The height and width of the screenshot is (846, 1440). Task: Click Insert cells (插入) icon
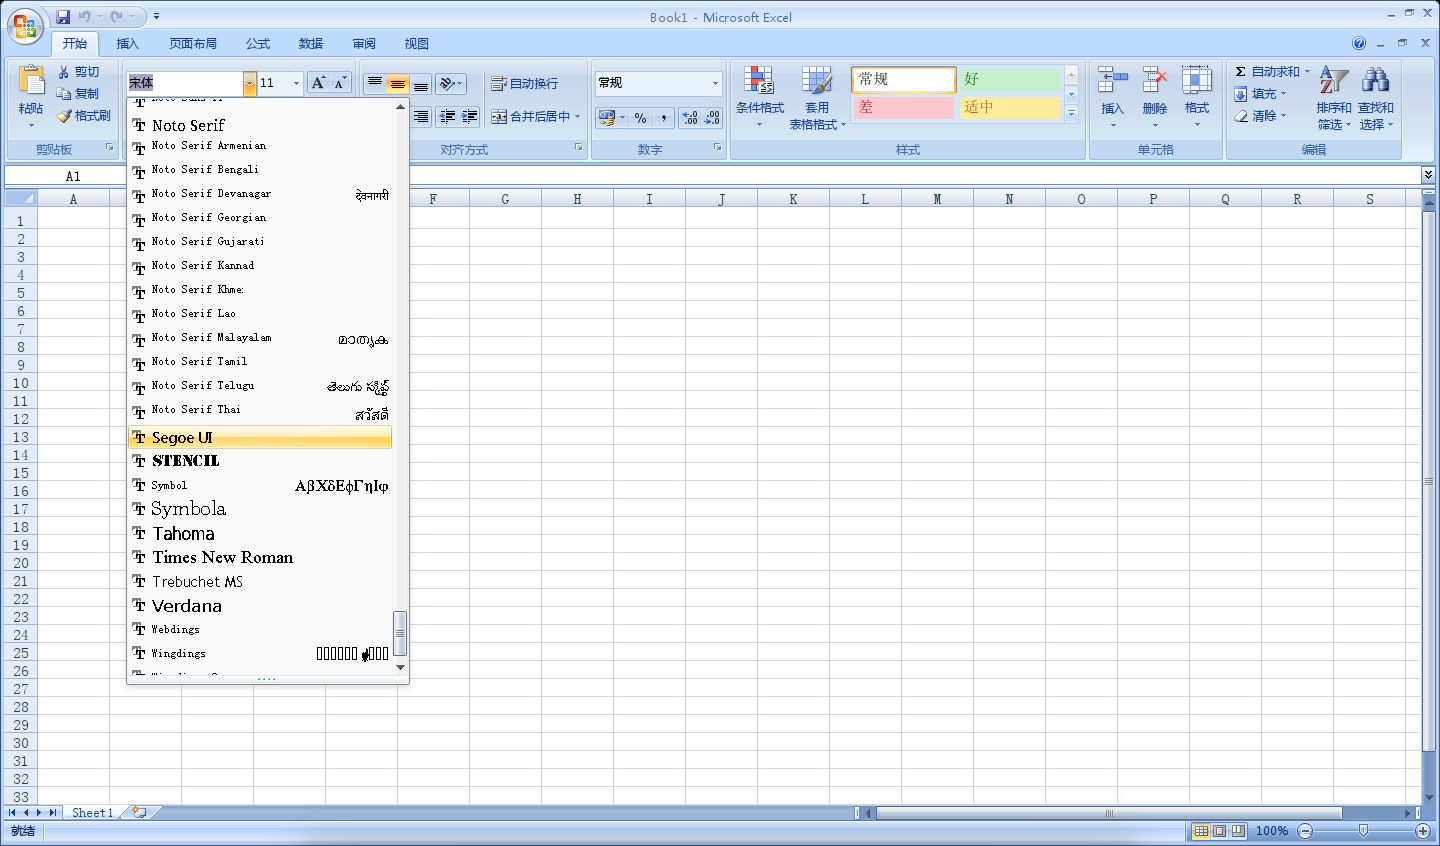[1112, 80]
